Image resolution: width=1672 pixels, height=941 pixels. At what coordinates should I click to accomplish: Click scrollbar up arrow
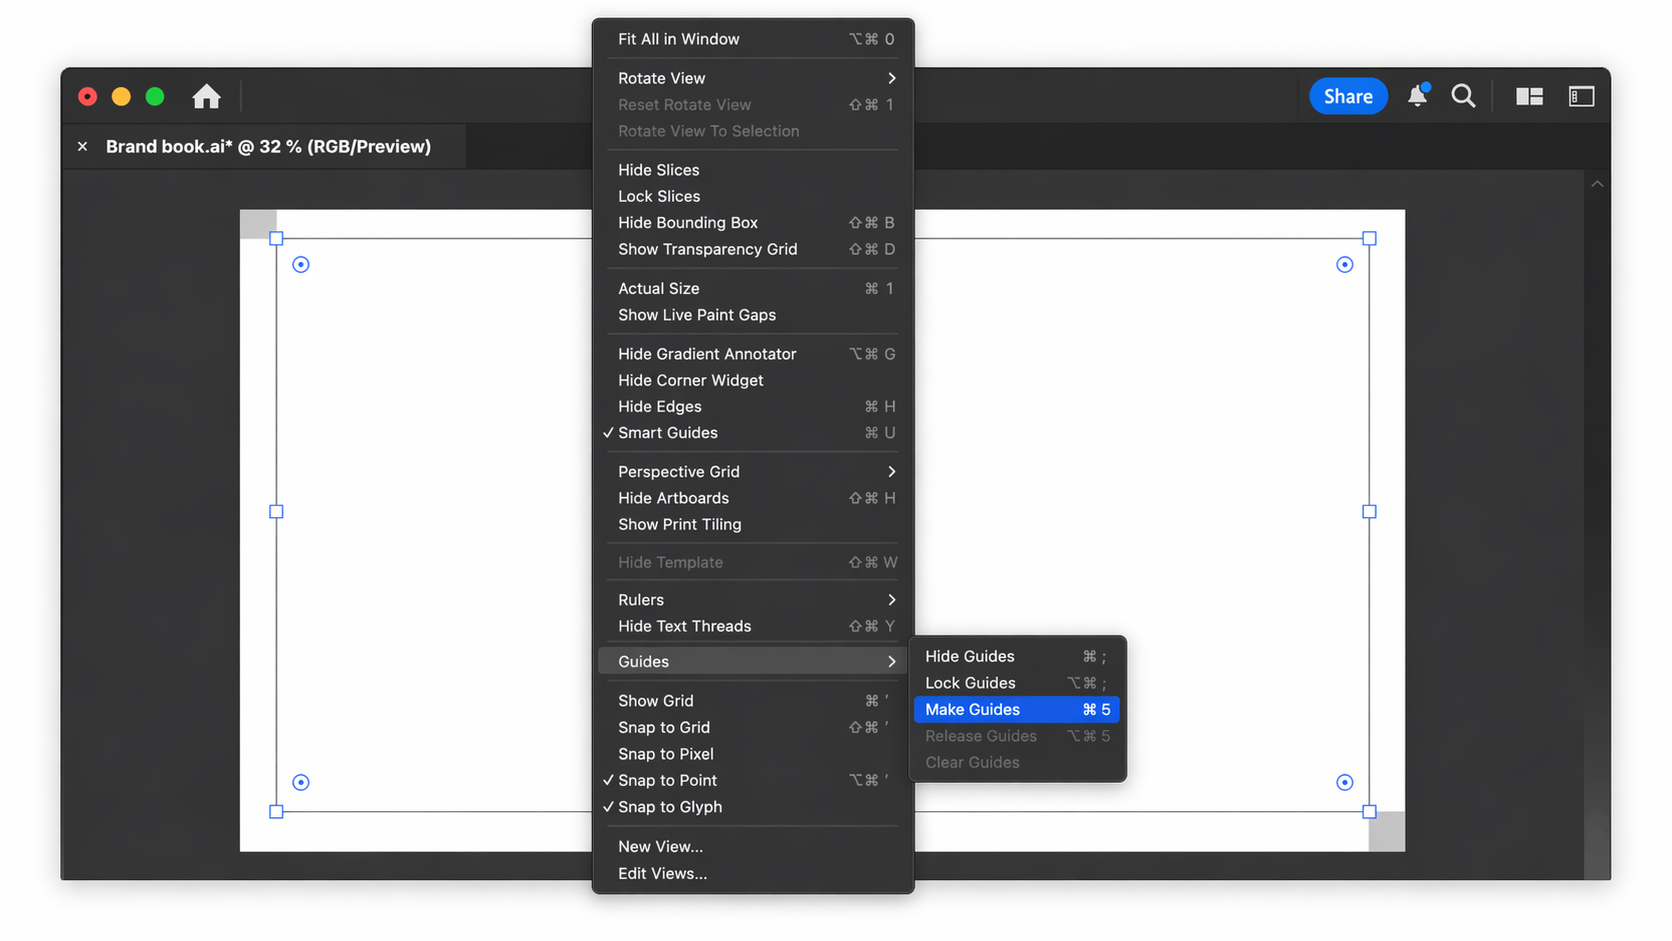(1597, 184)
